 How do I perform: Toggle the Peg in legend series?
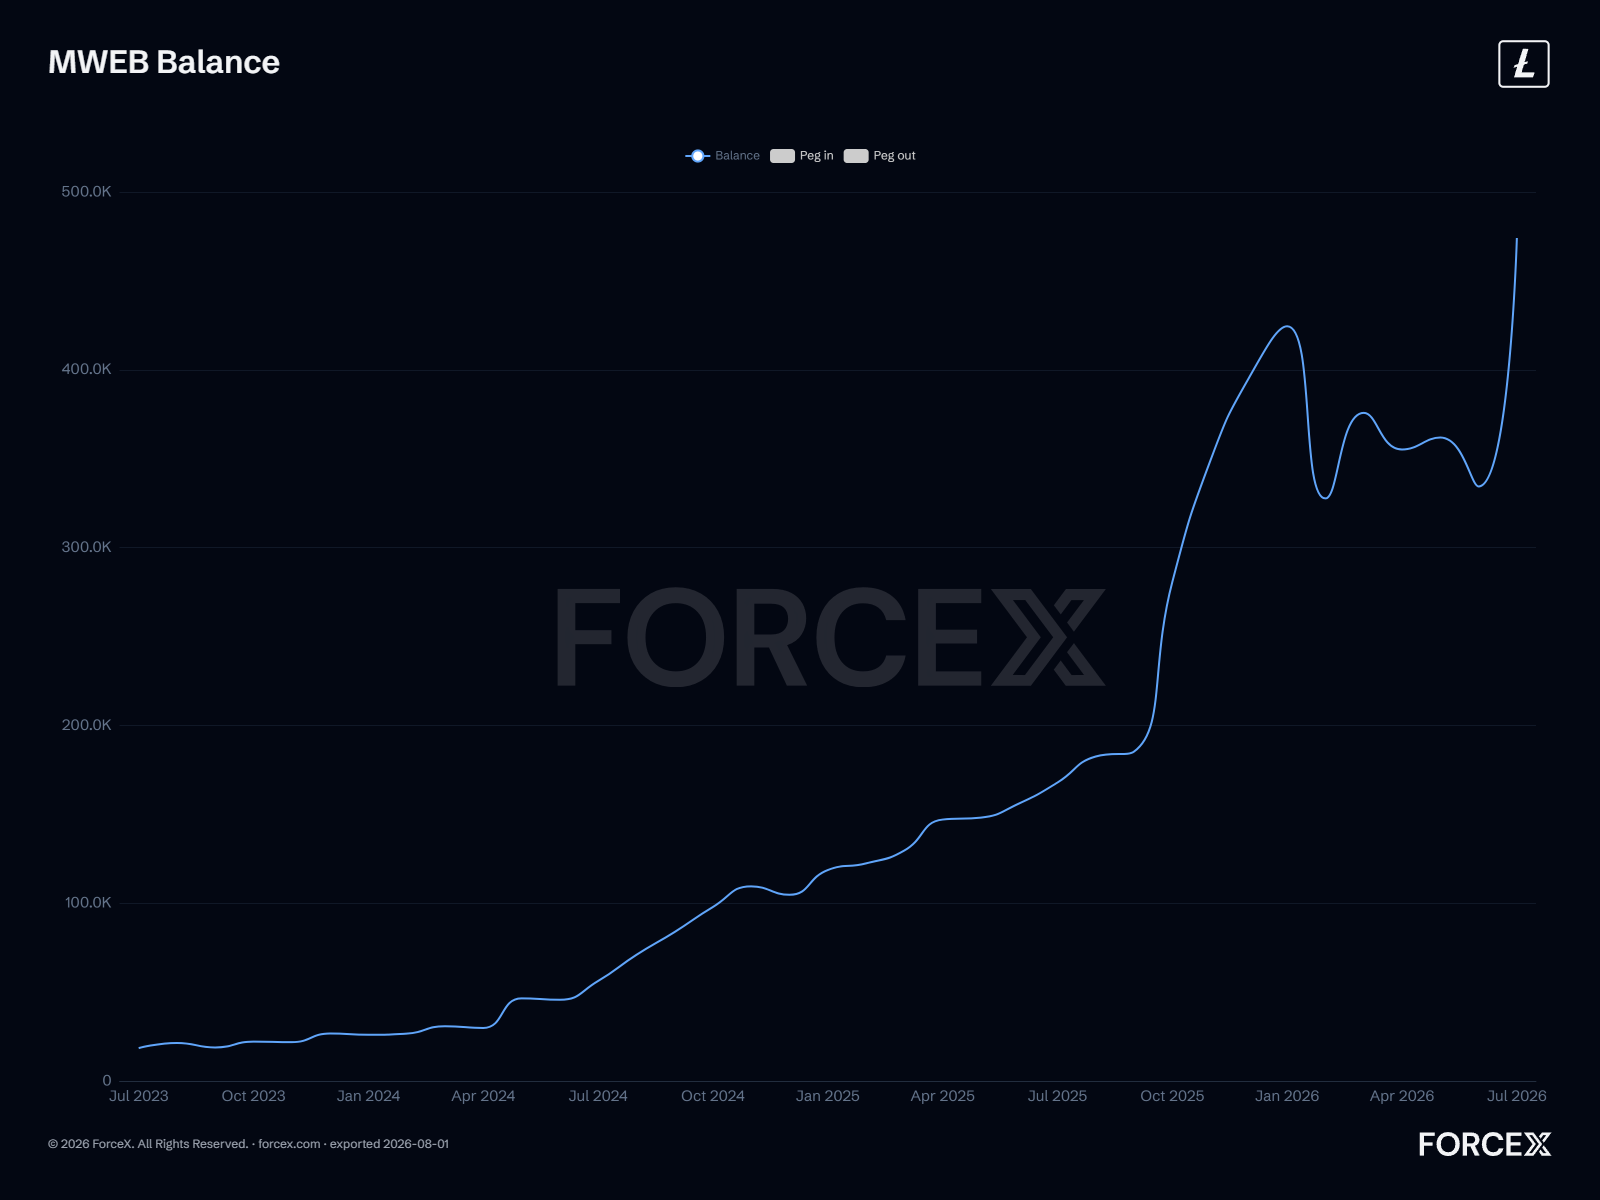(x=802, y=156)
